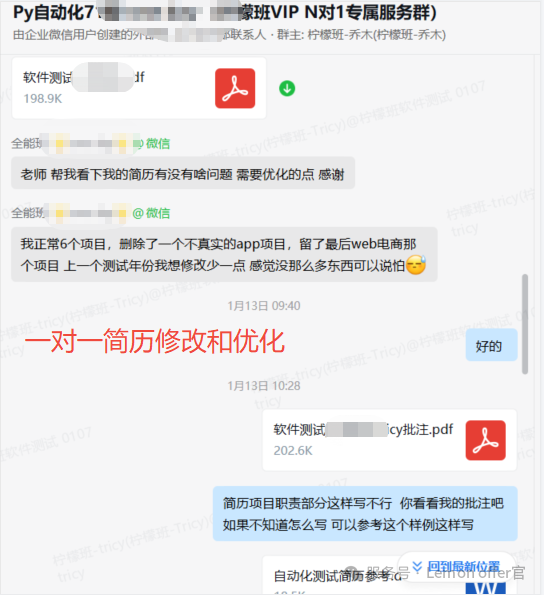Download the PDF via green arrow icon
Viewport: 544px width, 595px height.
(x=287, y=88)
